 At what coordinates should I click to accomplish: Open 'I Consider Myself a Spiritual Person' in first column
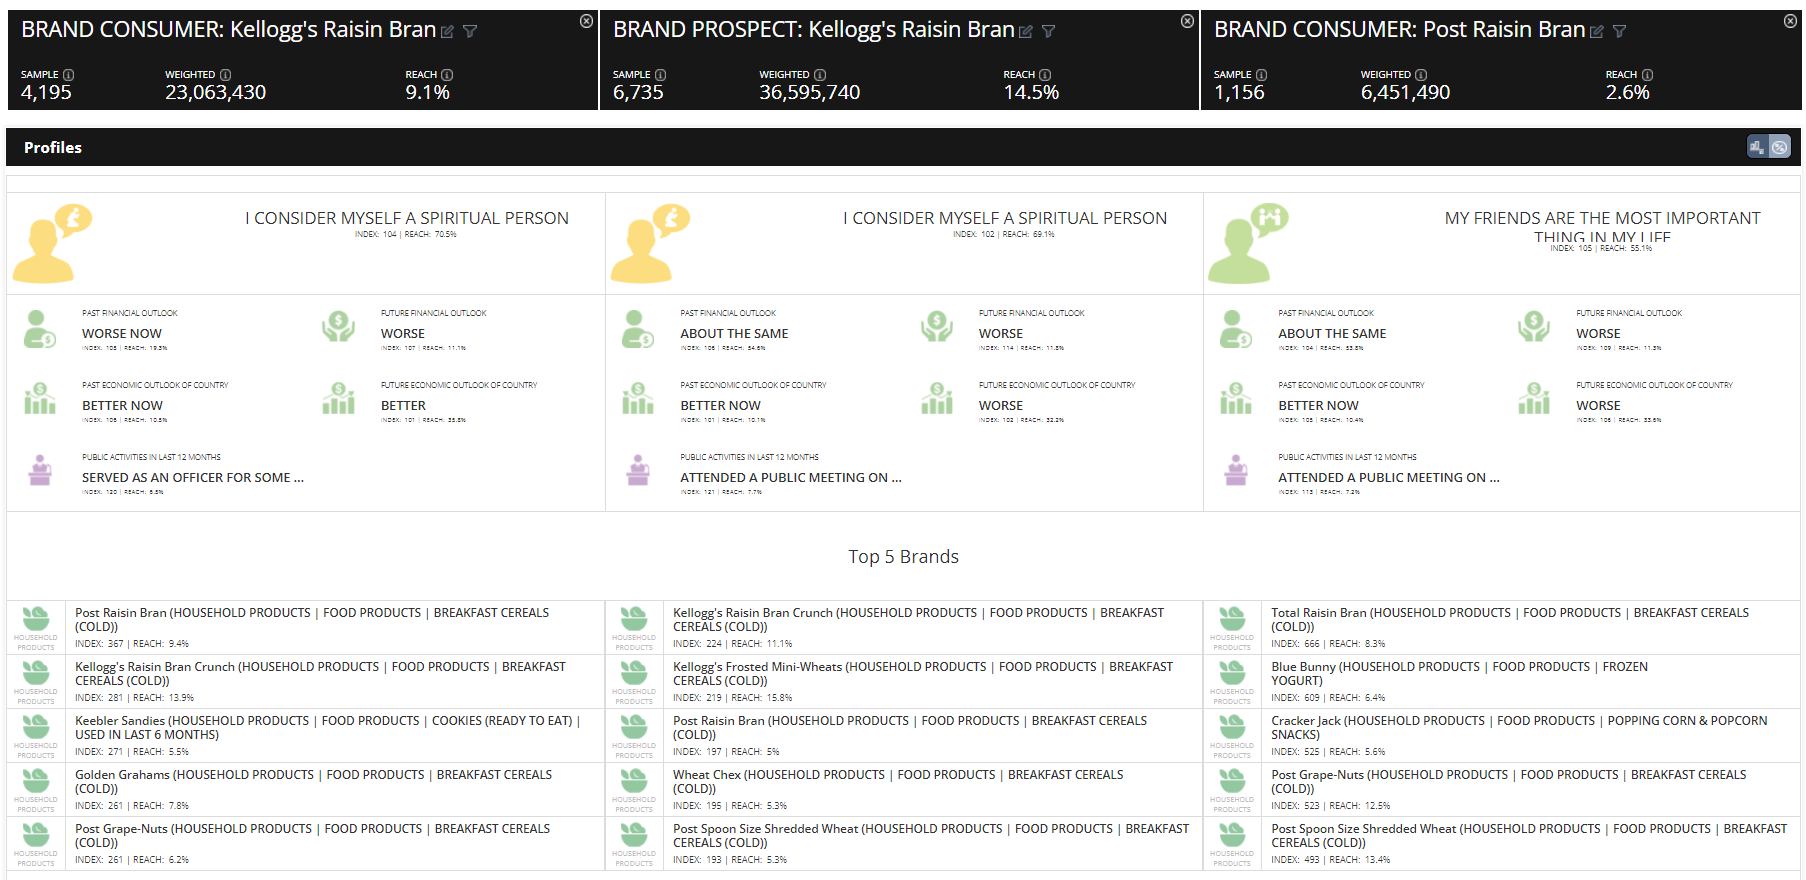tap(407, 218)
